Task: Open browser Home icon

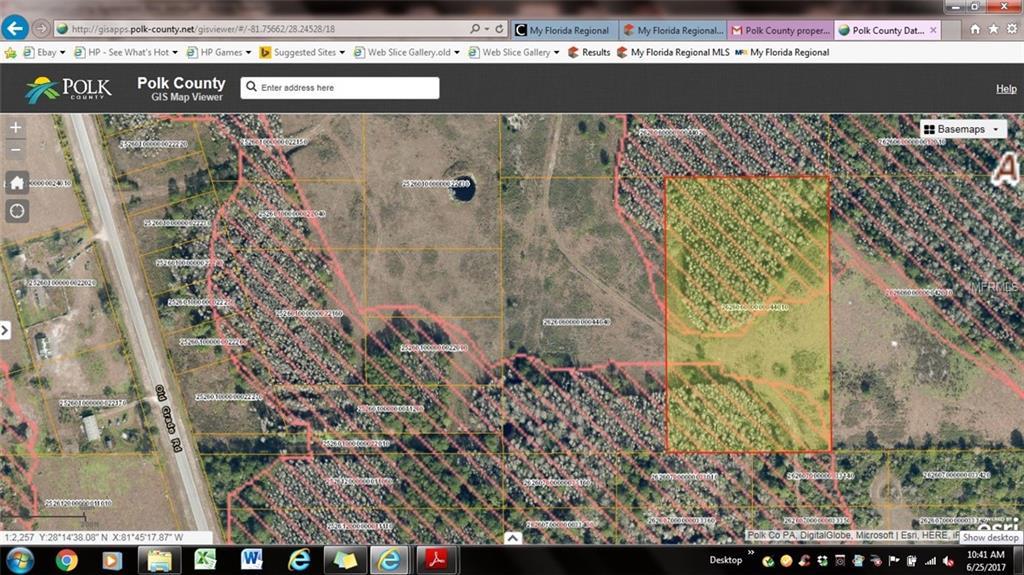Action: tap(975, 29)
